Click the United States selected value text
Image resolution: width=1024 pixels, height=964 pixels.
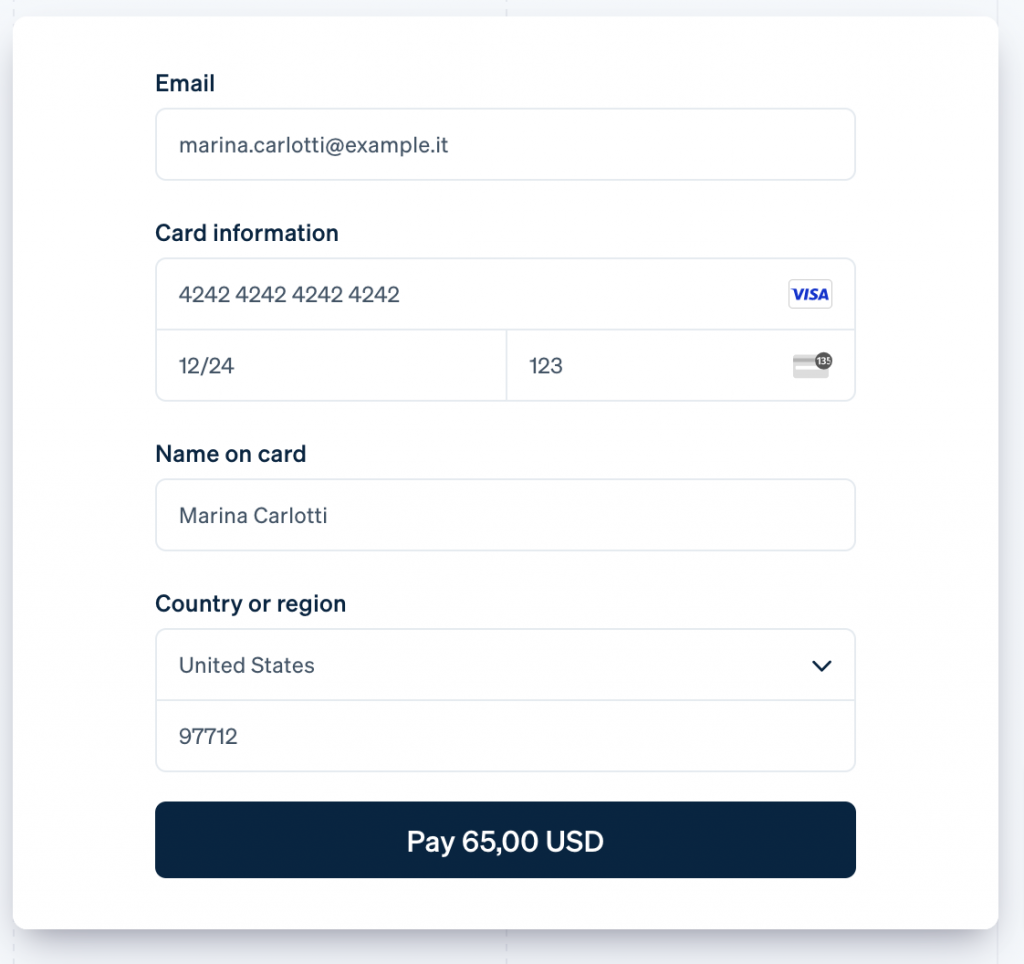tap(247, 665)
